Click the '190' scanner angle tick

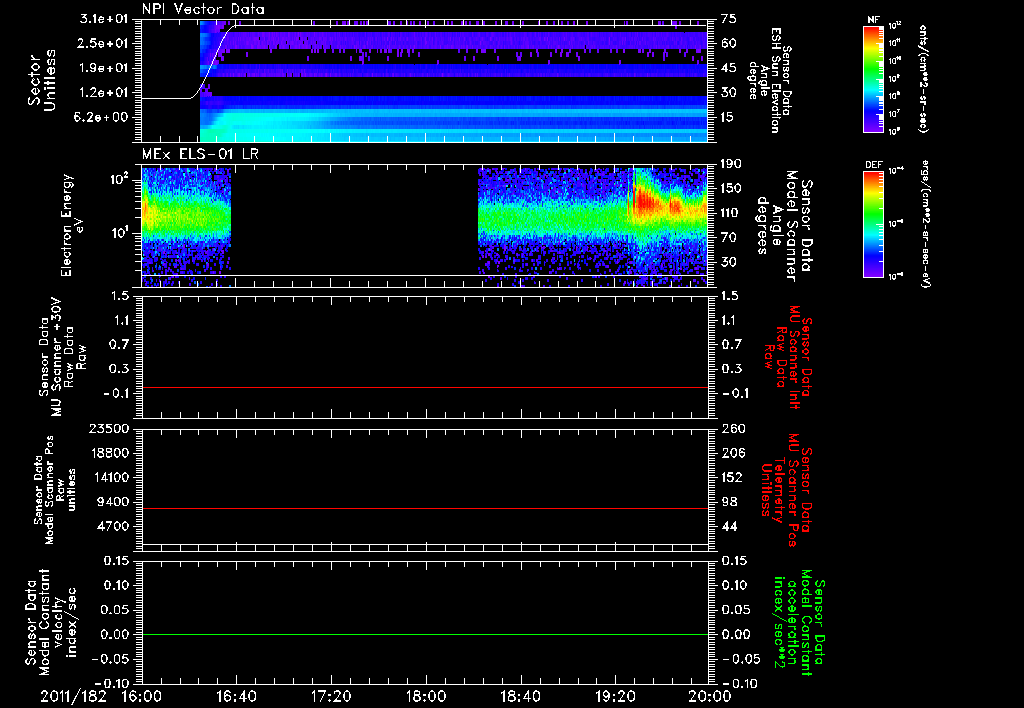click(x=732, y=164)
